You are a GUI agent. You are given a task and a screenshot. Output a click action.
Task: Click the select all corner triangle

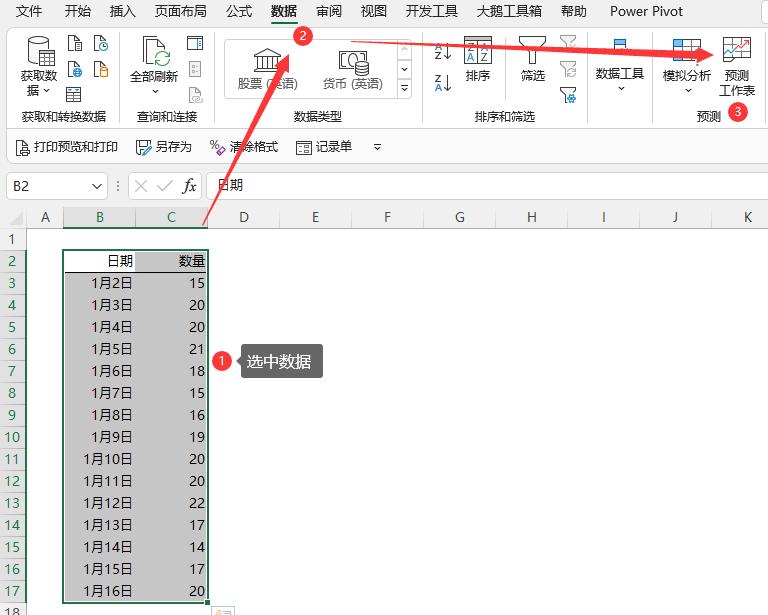coord(15,217)
